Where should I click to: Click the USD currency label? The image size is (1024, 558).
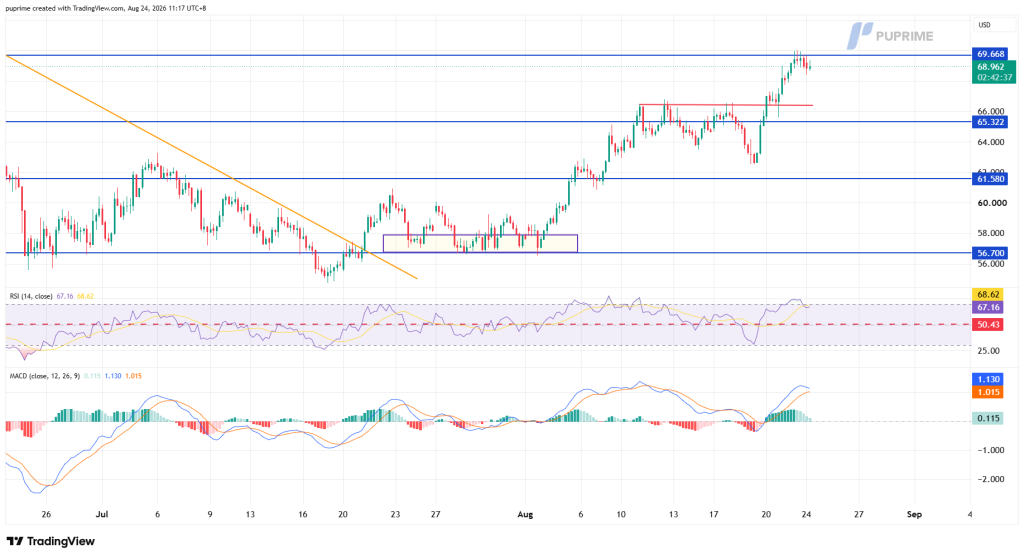point(984,25)
